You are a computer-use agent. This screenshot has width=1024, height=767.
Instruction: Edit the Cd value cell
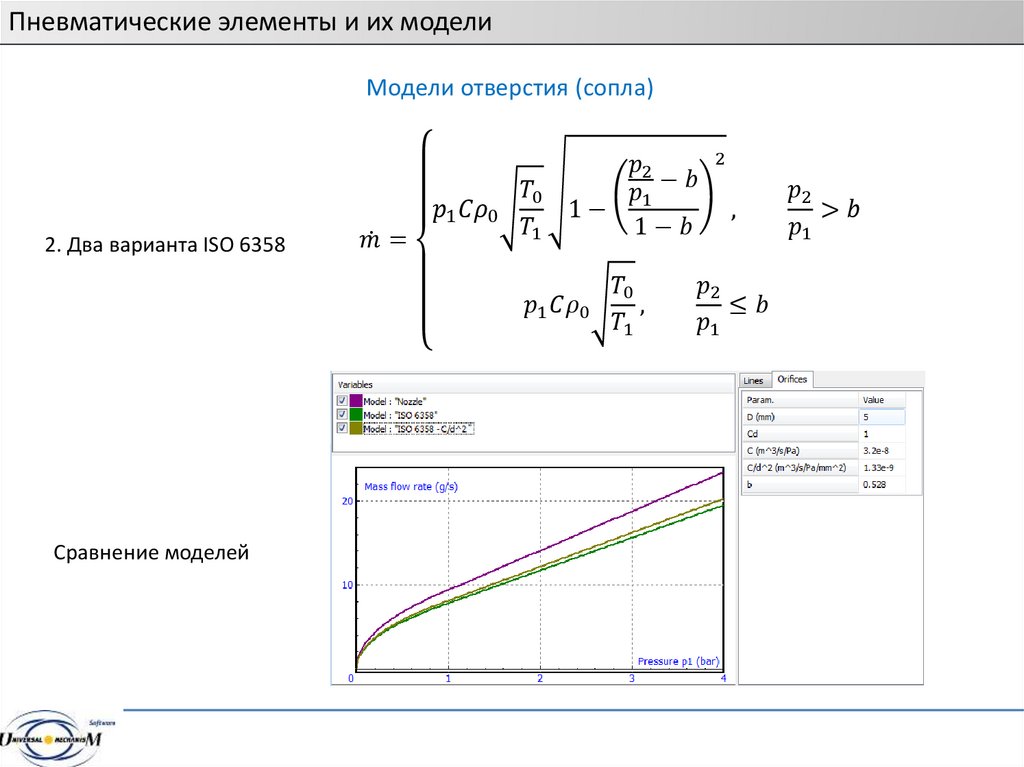coord(882,434)
